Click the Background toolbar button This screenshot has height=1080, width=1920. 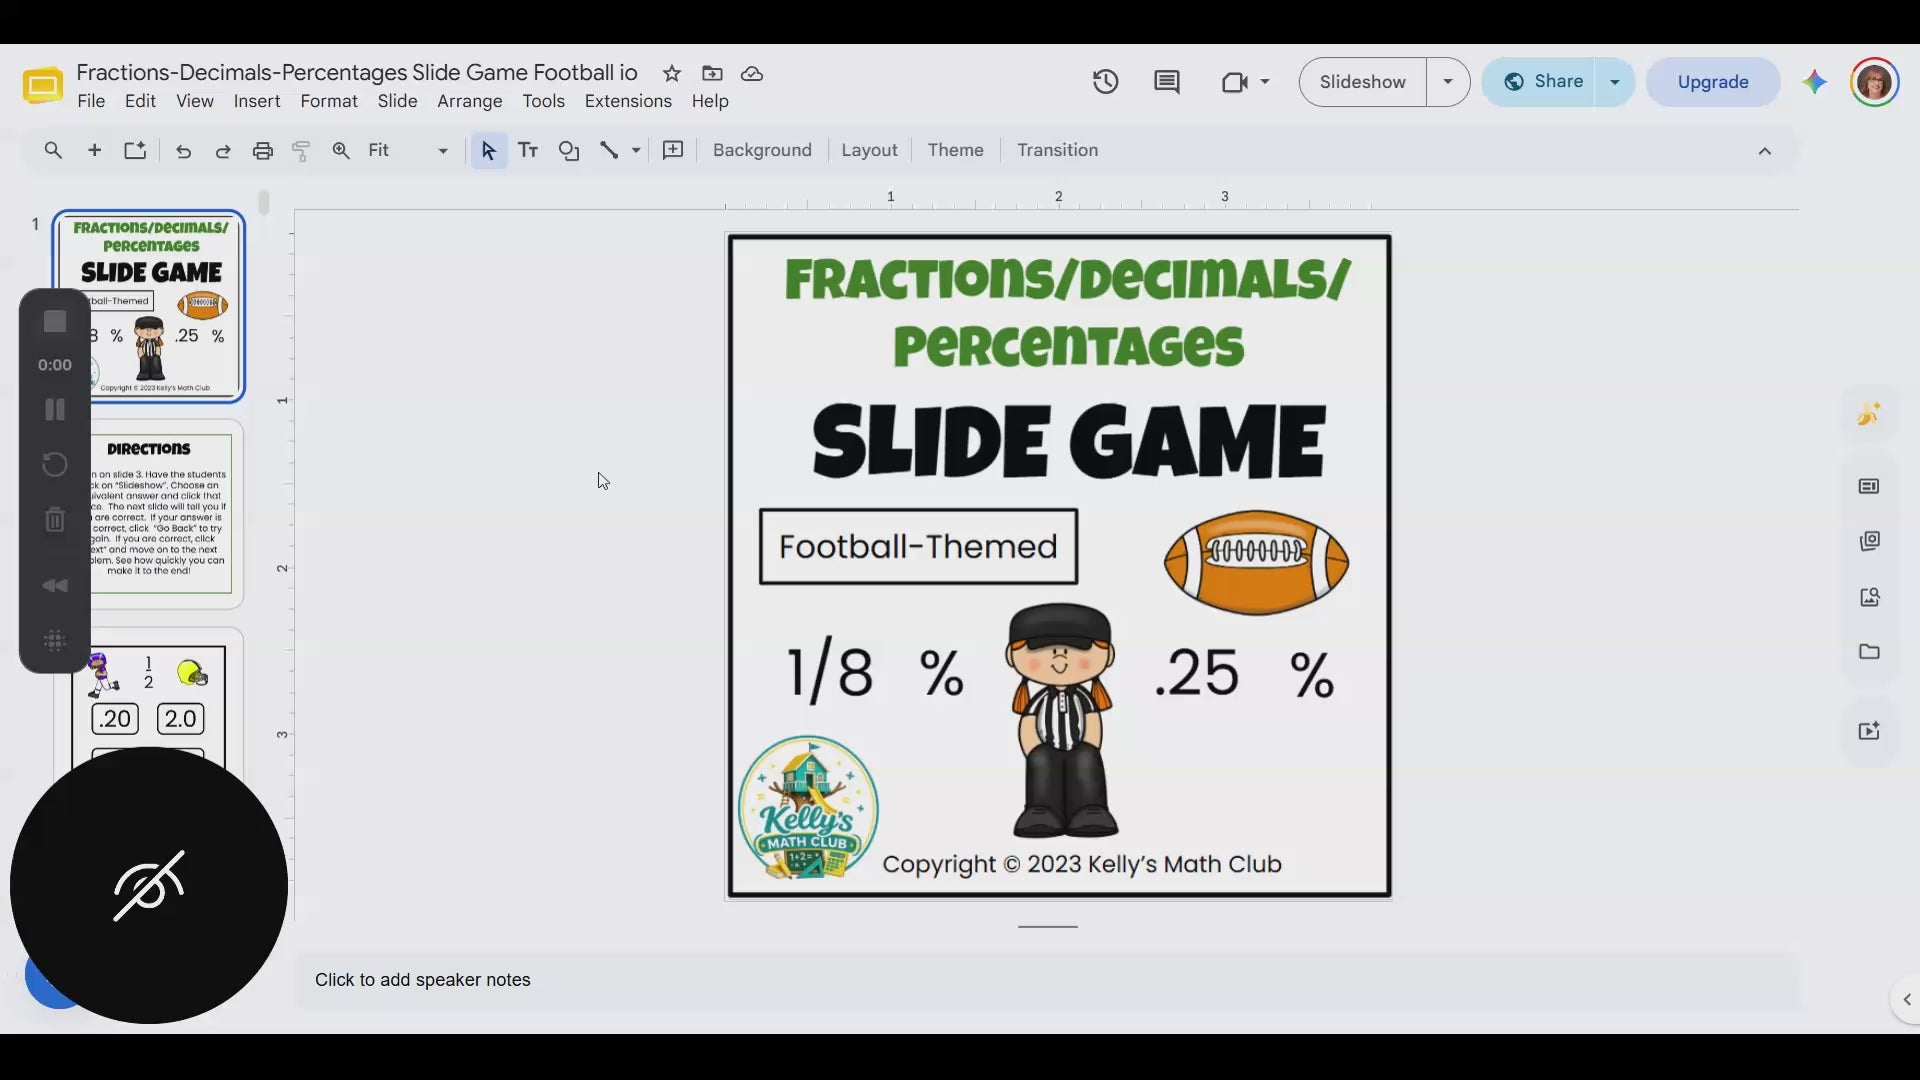click(762, 150)
